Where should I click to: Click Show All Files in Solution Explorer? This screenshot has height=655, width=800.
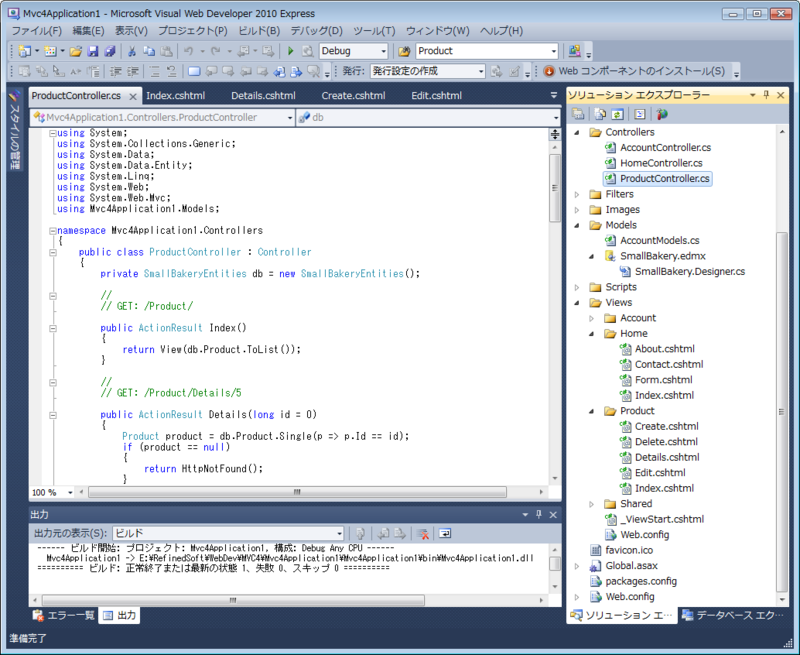coord(601,114)
